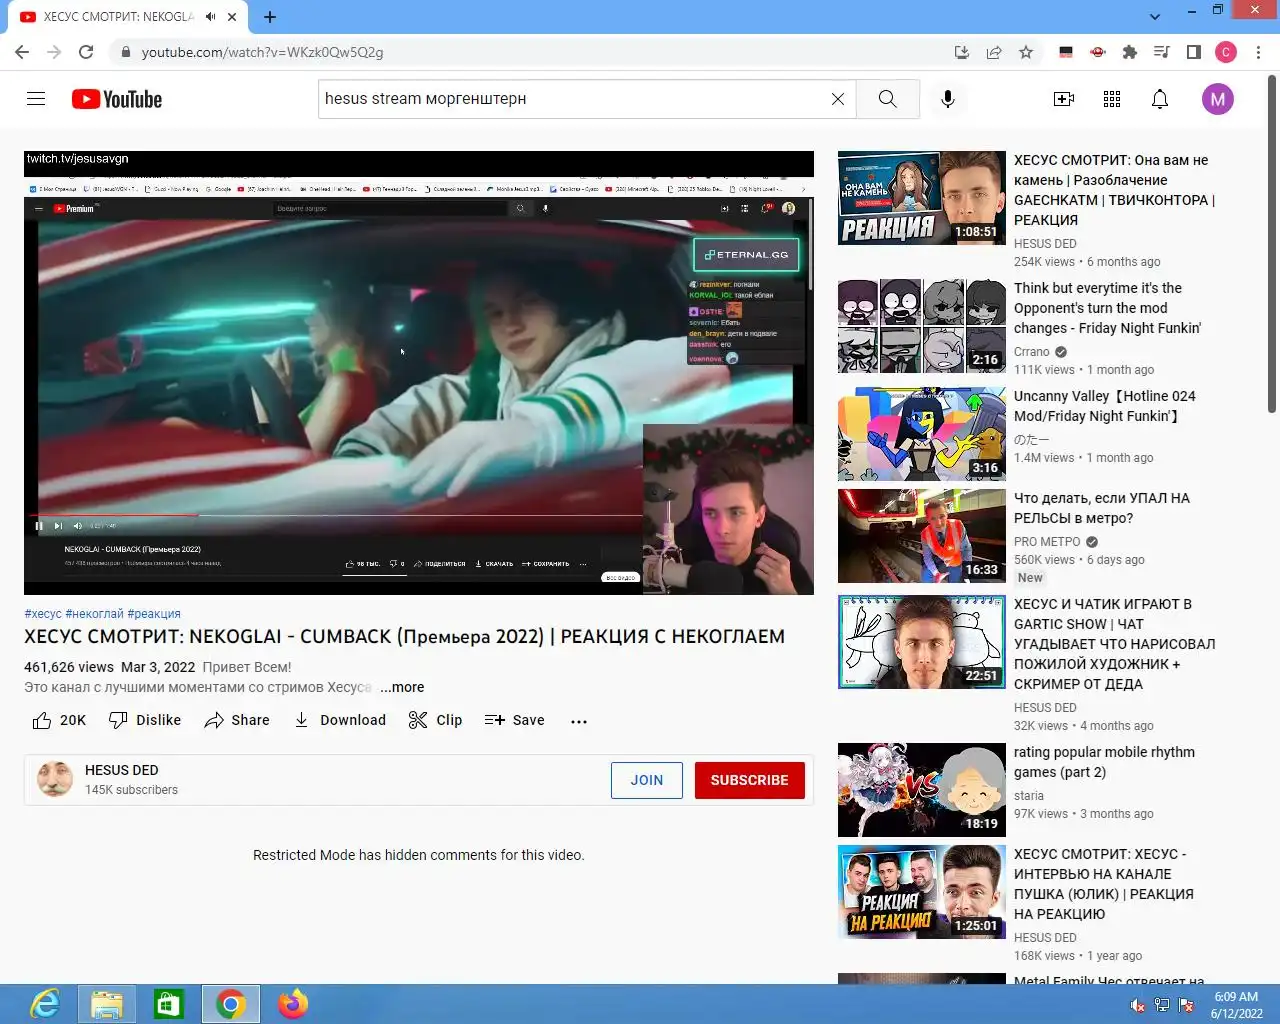
Task: Share this video
Action: coord(237,720)
